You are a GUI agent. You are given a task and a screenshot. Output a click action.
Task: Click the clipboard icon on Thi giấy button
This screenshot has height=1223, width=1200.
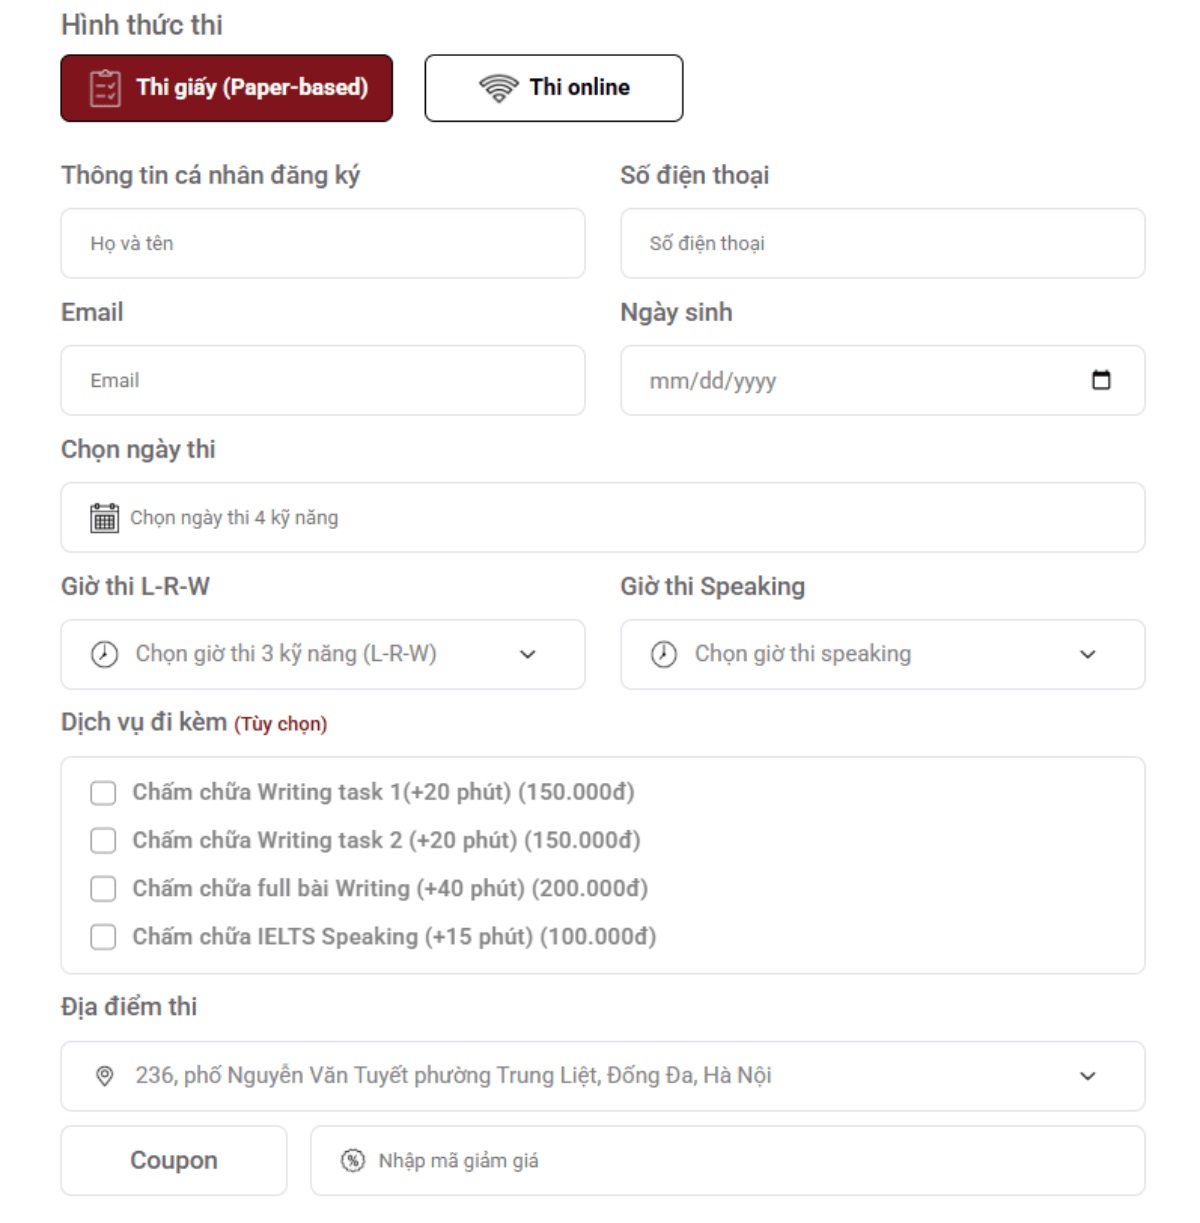105,88
